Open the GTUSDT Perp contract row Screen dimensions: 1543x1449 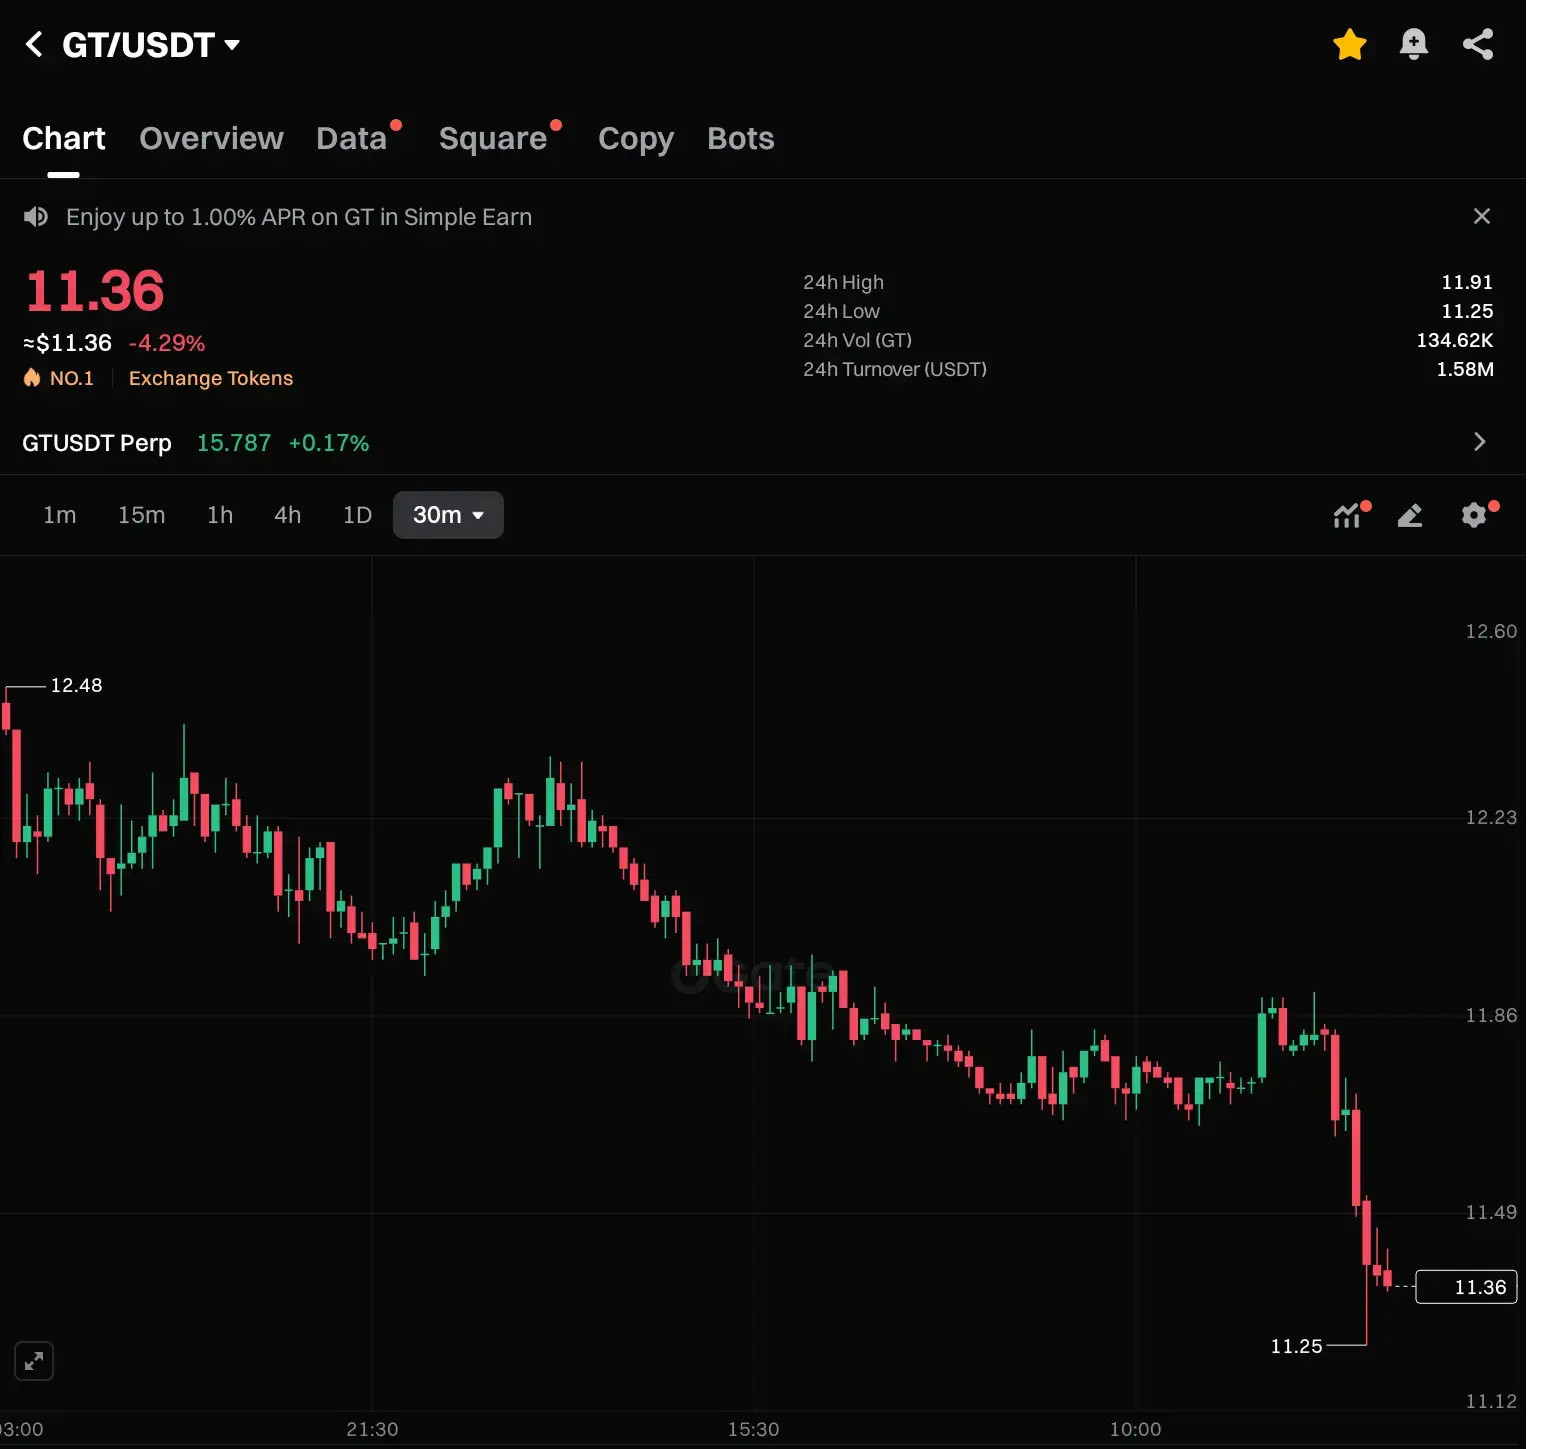point(763,442)
